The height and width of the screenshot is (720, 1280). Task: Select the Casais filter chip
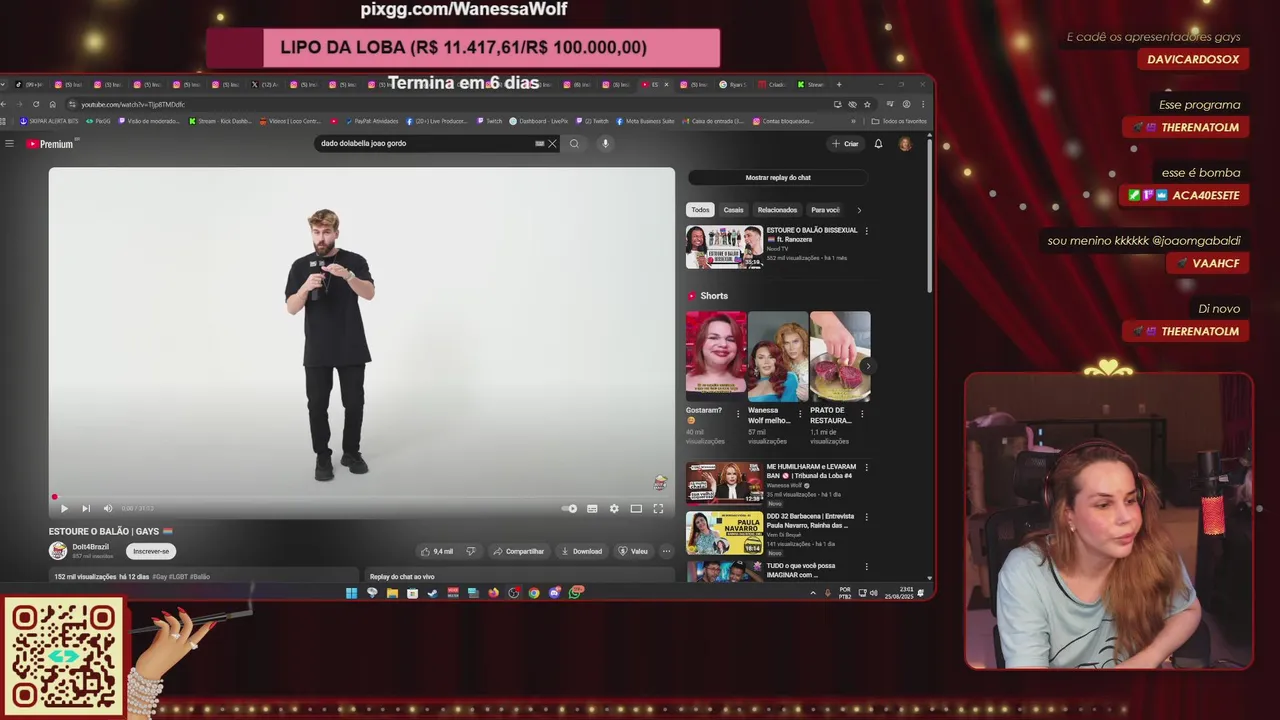pos(734,210)
